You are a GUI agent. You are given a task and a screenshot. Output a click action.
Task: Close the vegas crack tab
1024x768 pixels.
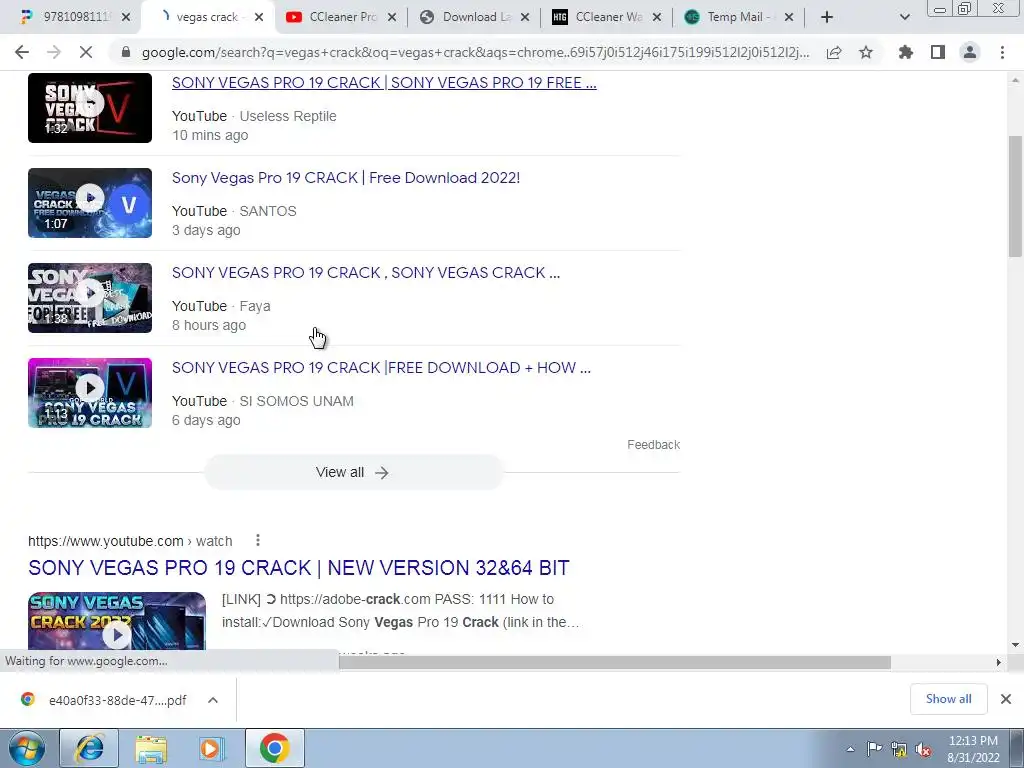point(259,17)
